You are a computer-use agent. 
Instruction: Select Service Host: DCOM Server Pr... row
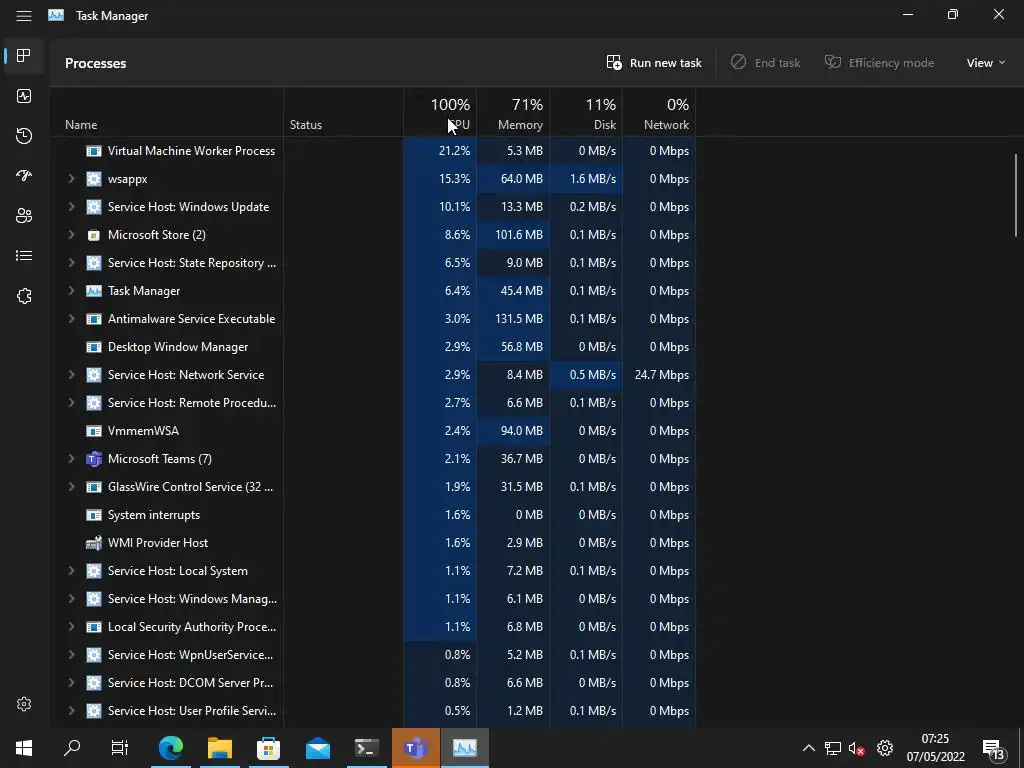pyautogui.click(x=373, y=683)
